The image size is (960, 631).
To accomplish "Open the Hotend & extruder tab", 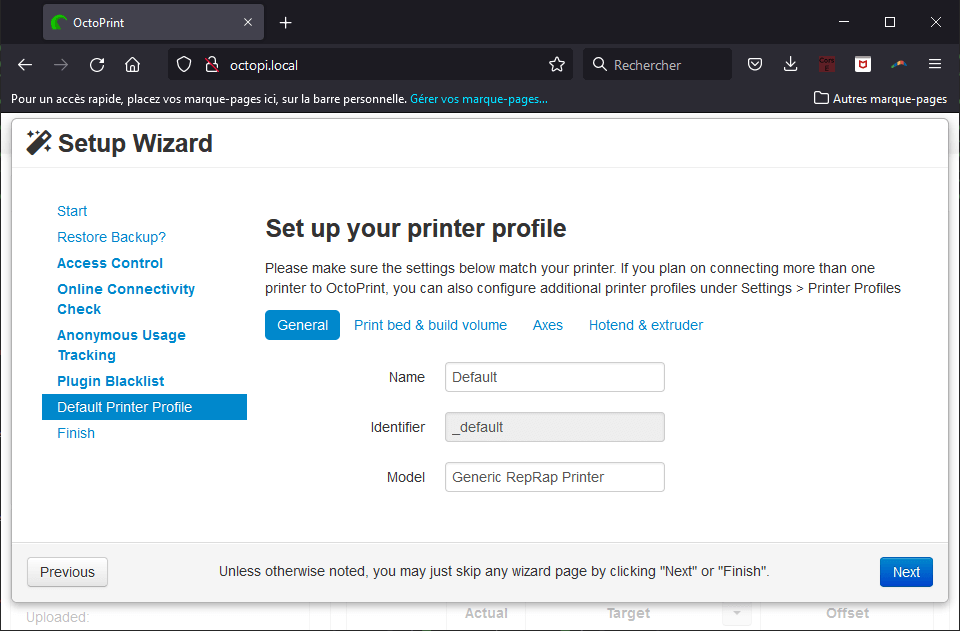I will 646,325.
